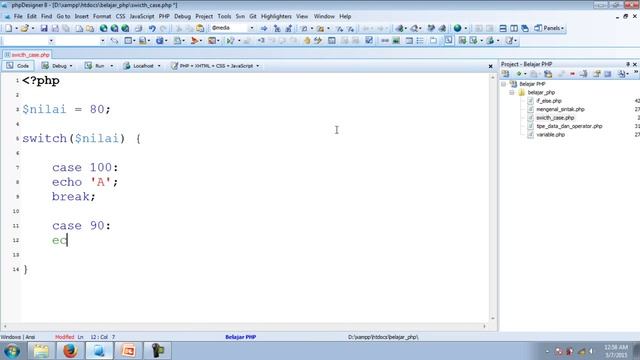The height and width of the screenshot is (360, 640).
Task: Click the New file icon in toolbar
Action: click(9, 28)
